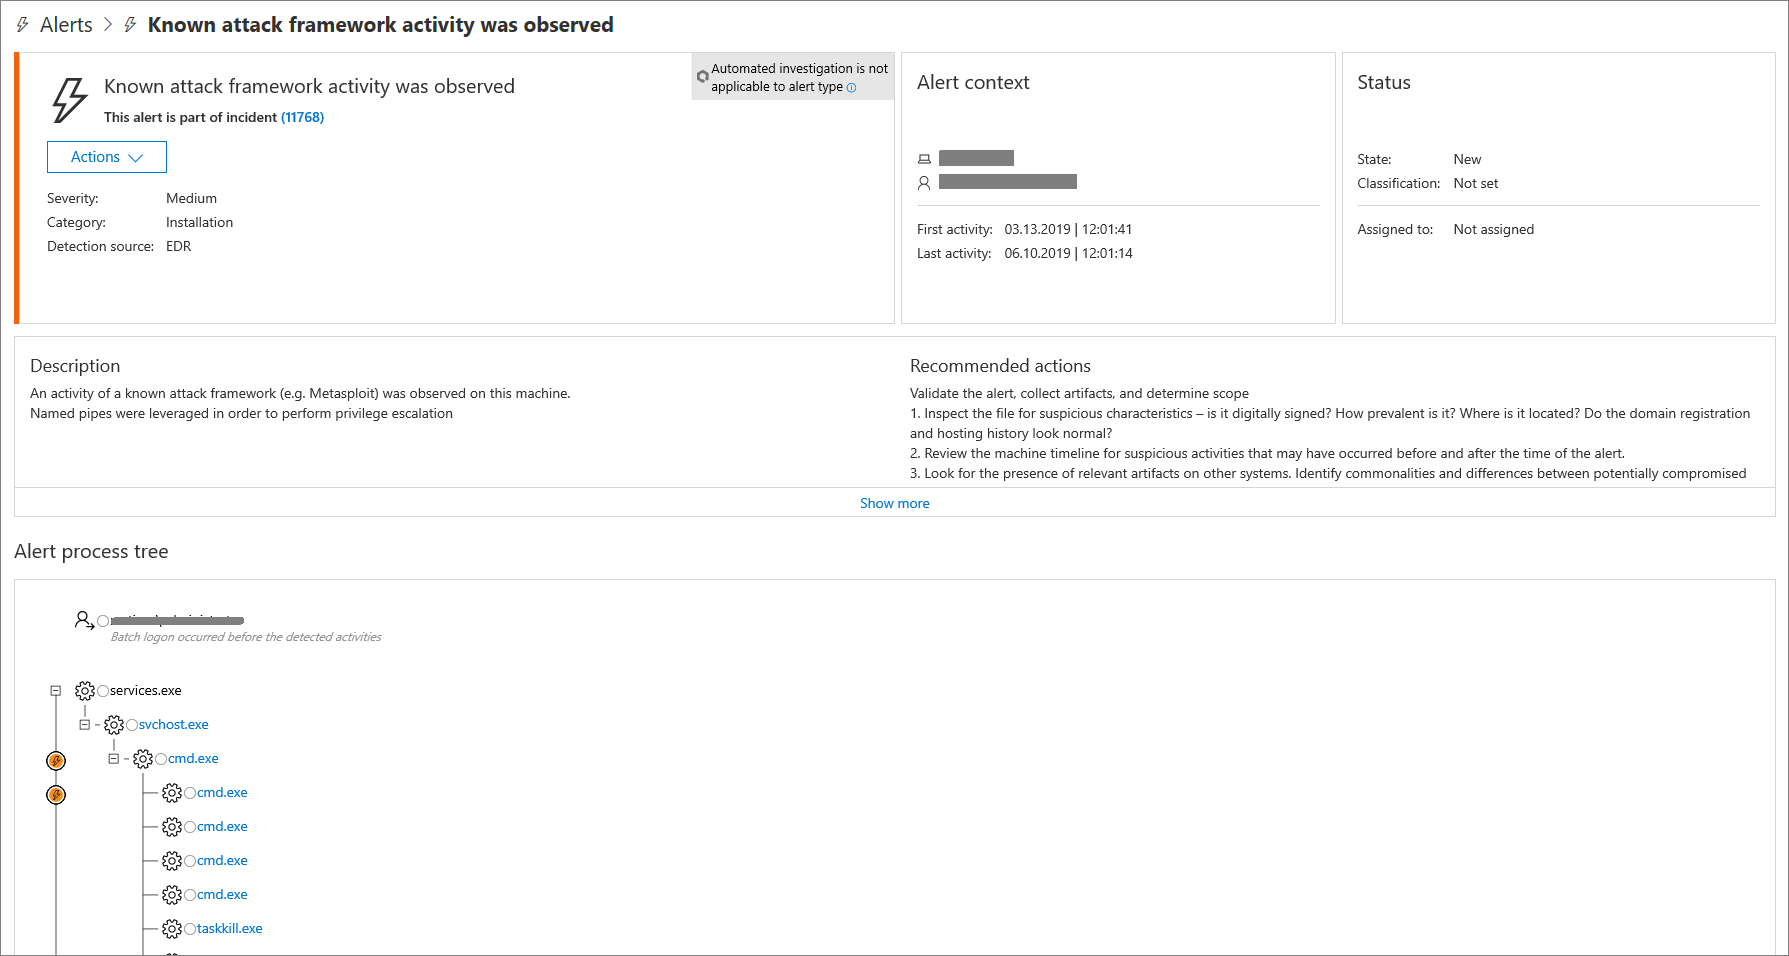The height and width of the screenshot is (956, 1789).
Task: Select the circle beside taskkill.exe
Action: (190, 929)
